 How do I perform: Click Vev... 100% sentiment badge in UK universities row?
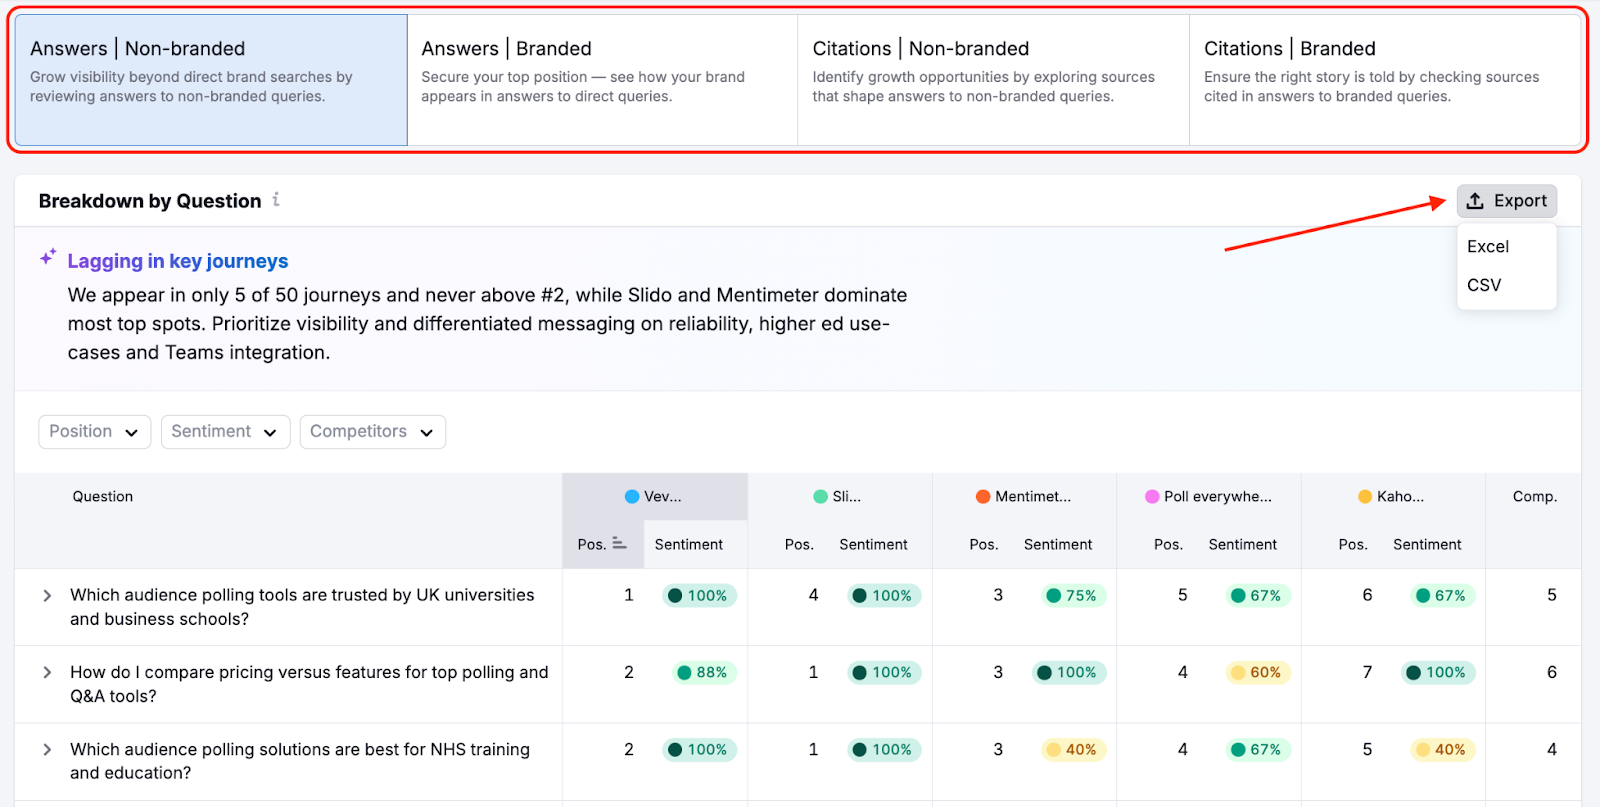tap(699, 596)
